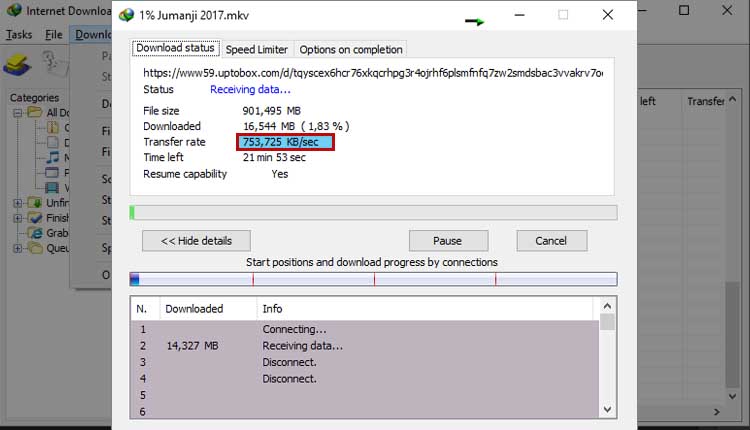The width and height of the screenshot is (750, 430).
Task: Click the Transfer column header in main window
Action: (x=706, y=101)
